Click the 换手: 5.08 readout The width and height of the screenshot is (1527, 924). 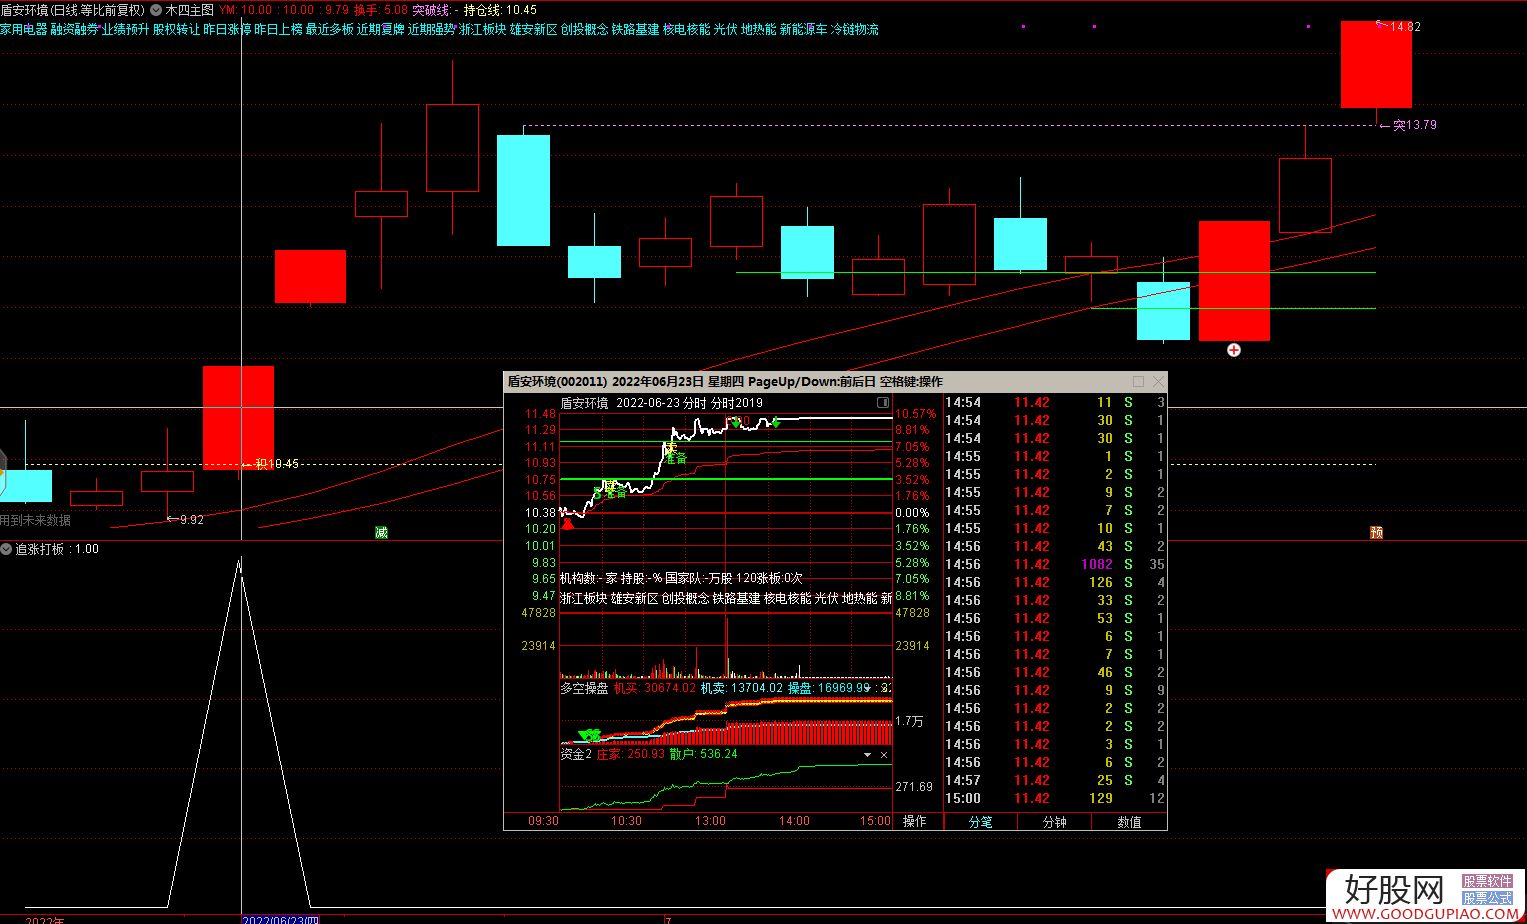[381, 10]
